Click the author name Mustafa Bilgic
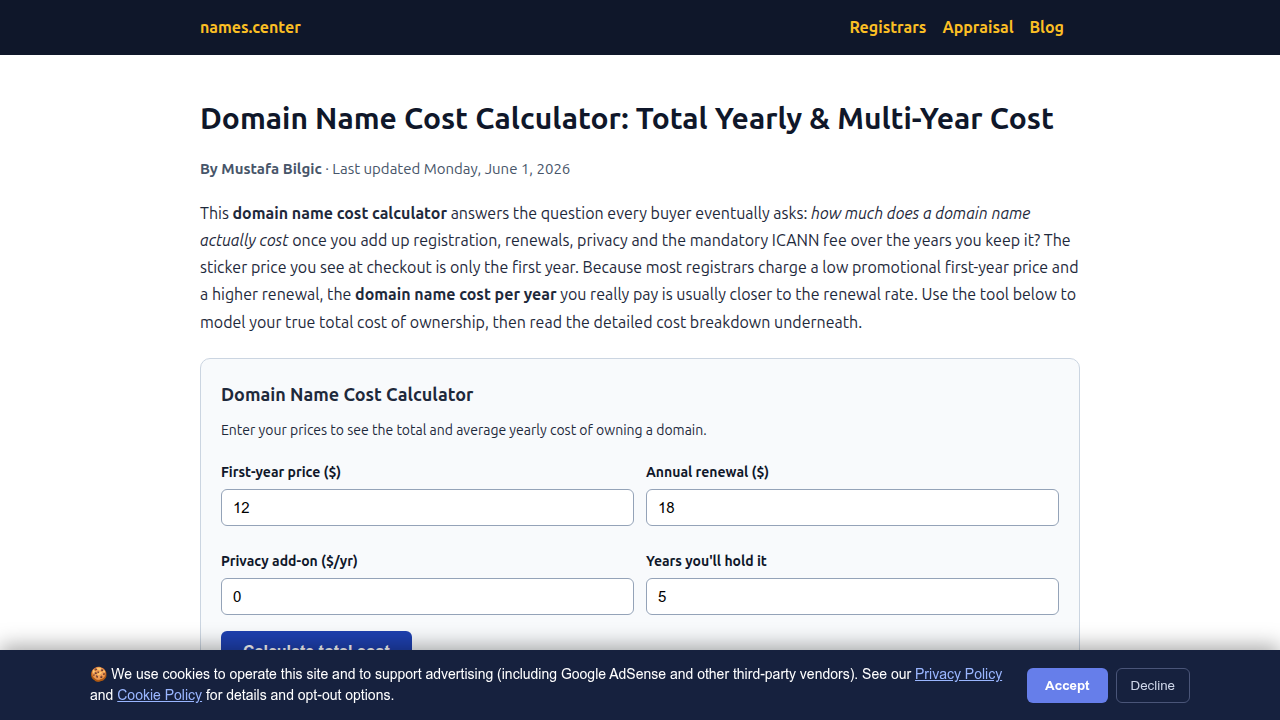The image size is (1280, 720). [x=271, y=169]
